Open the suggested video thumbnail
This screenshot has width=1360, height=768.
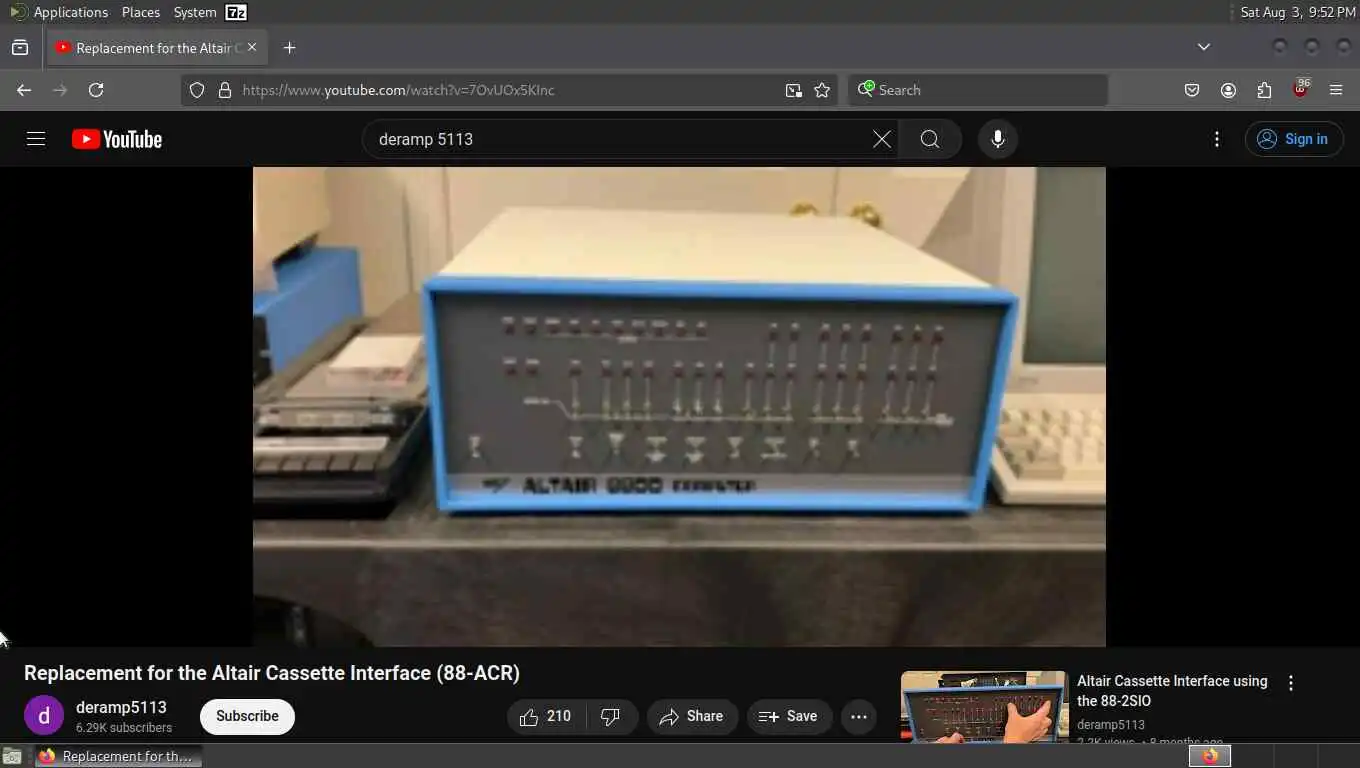click(984, 707)
